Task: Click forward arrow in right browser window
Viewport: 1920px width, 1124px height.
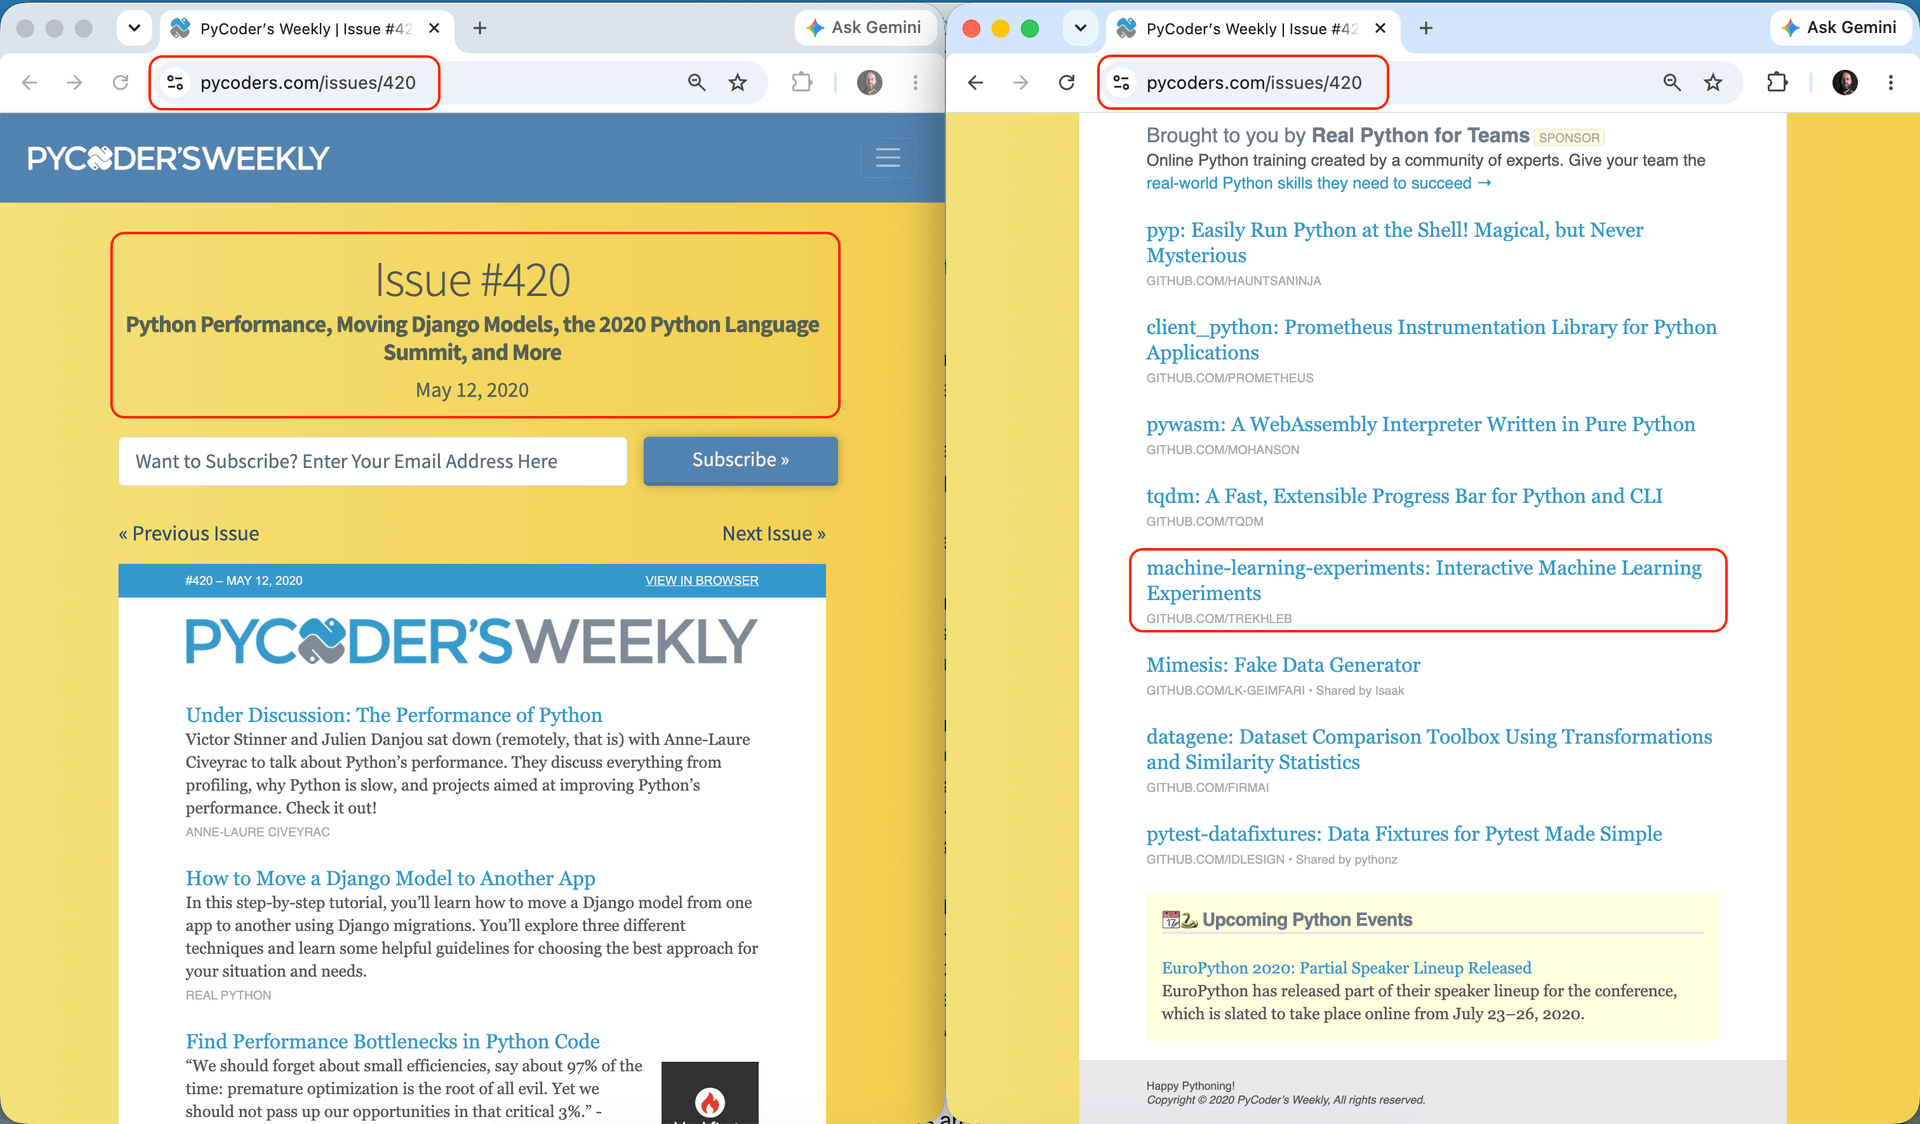Action: pyautogui.click(x=1021, y=83)
